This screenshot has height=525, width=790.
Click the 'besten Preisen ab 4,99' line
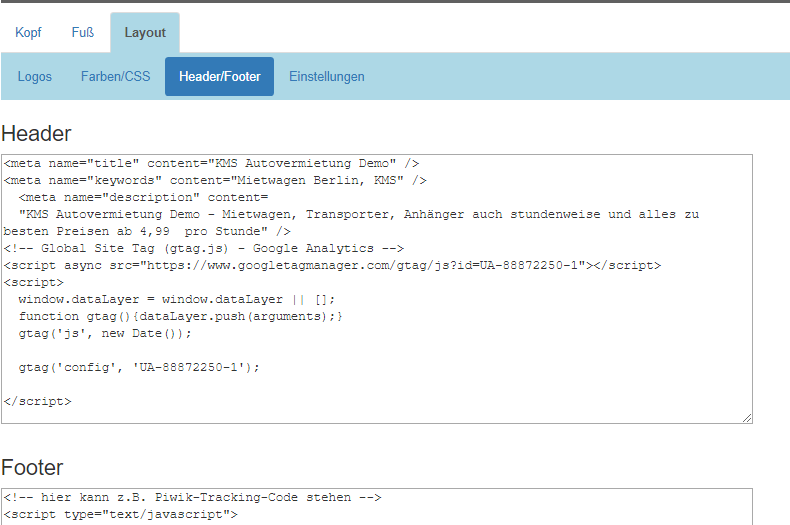147,231
